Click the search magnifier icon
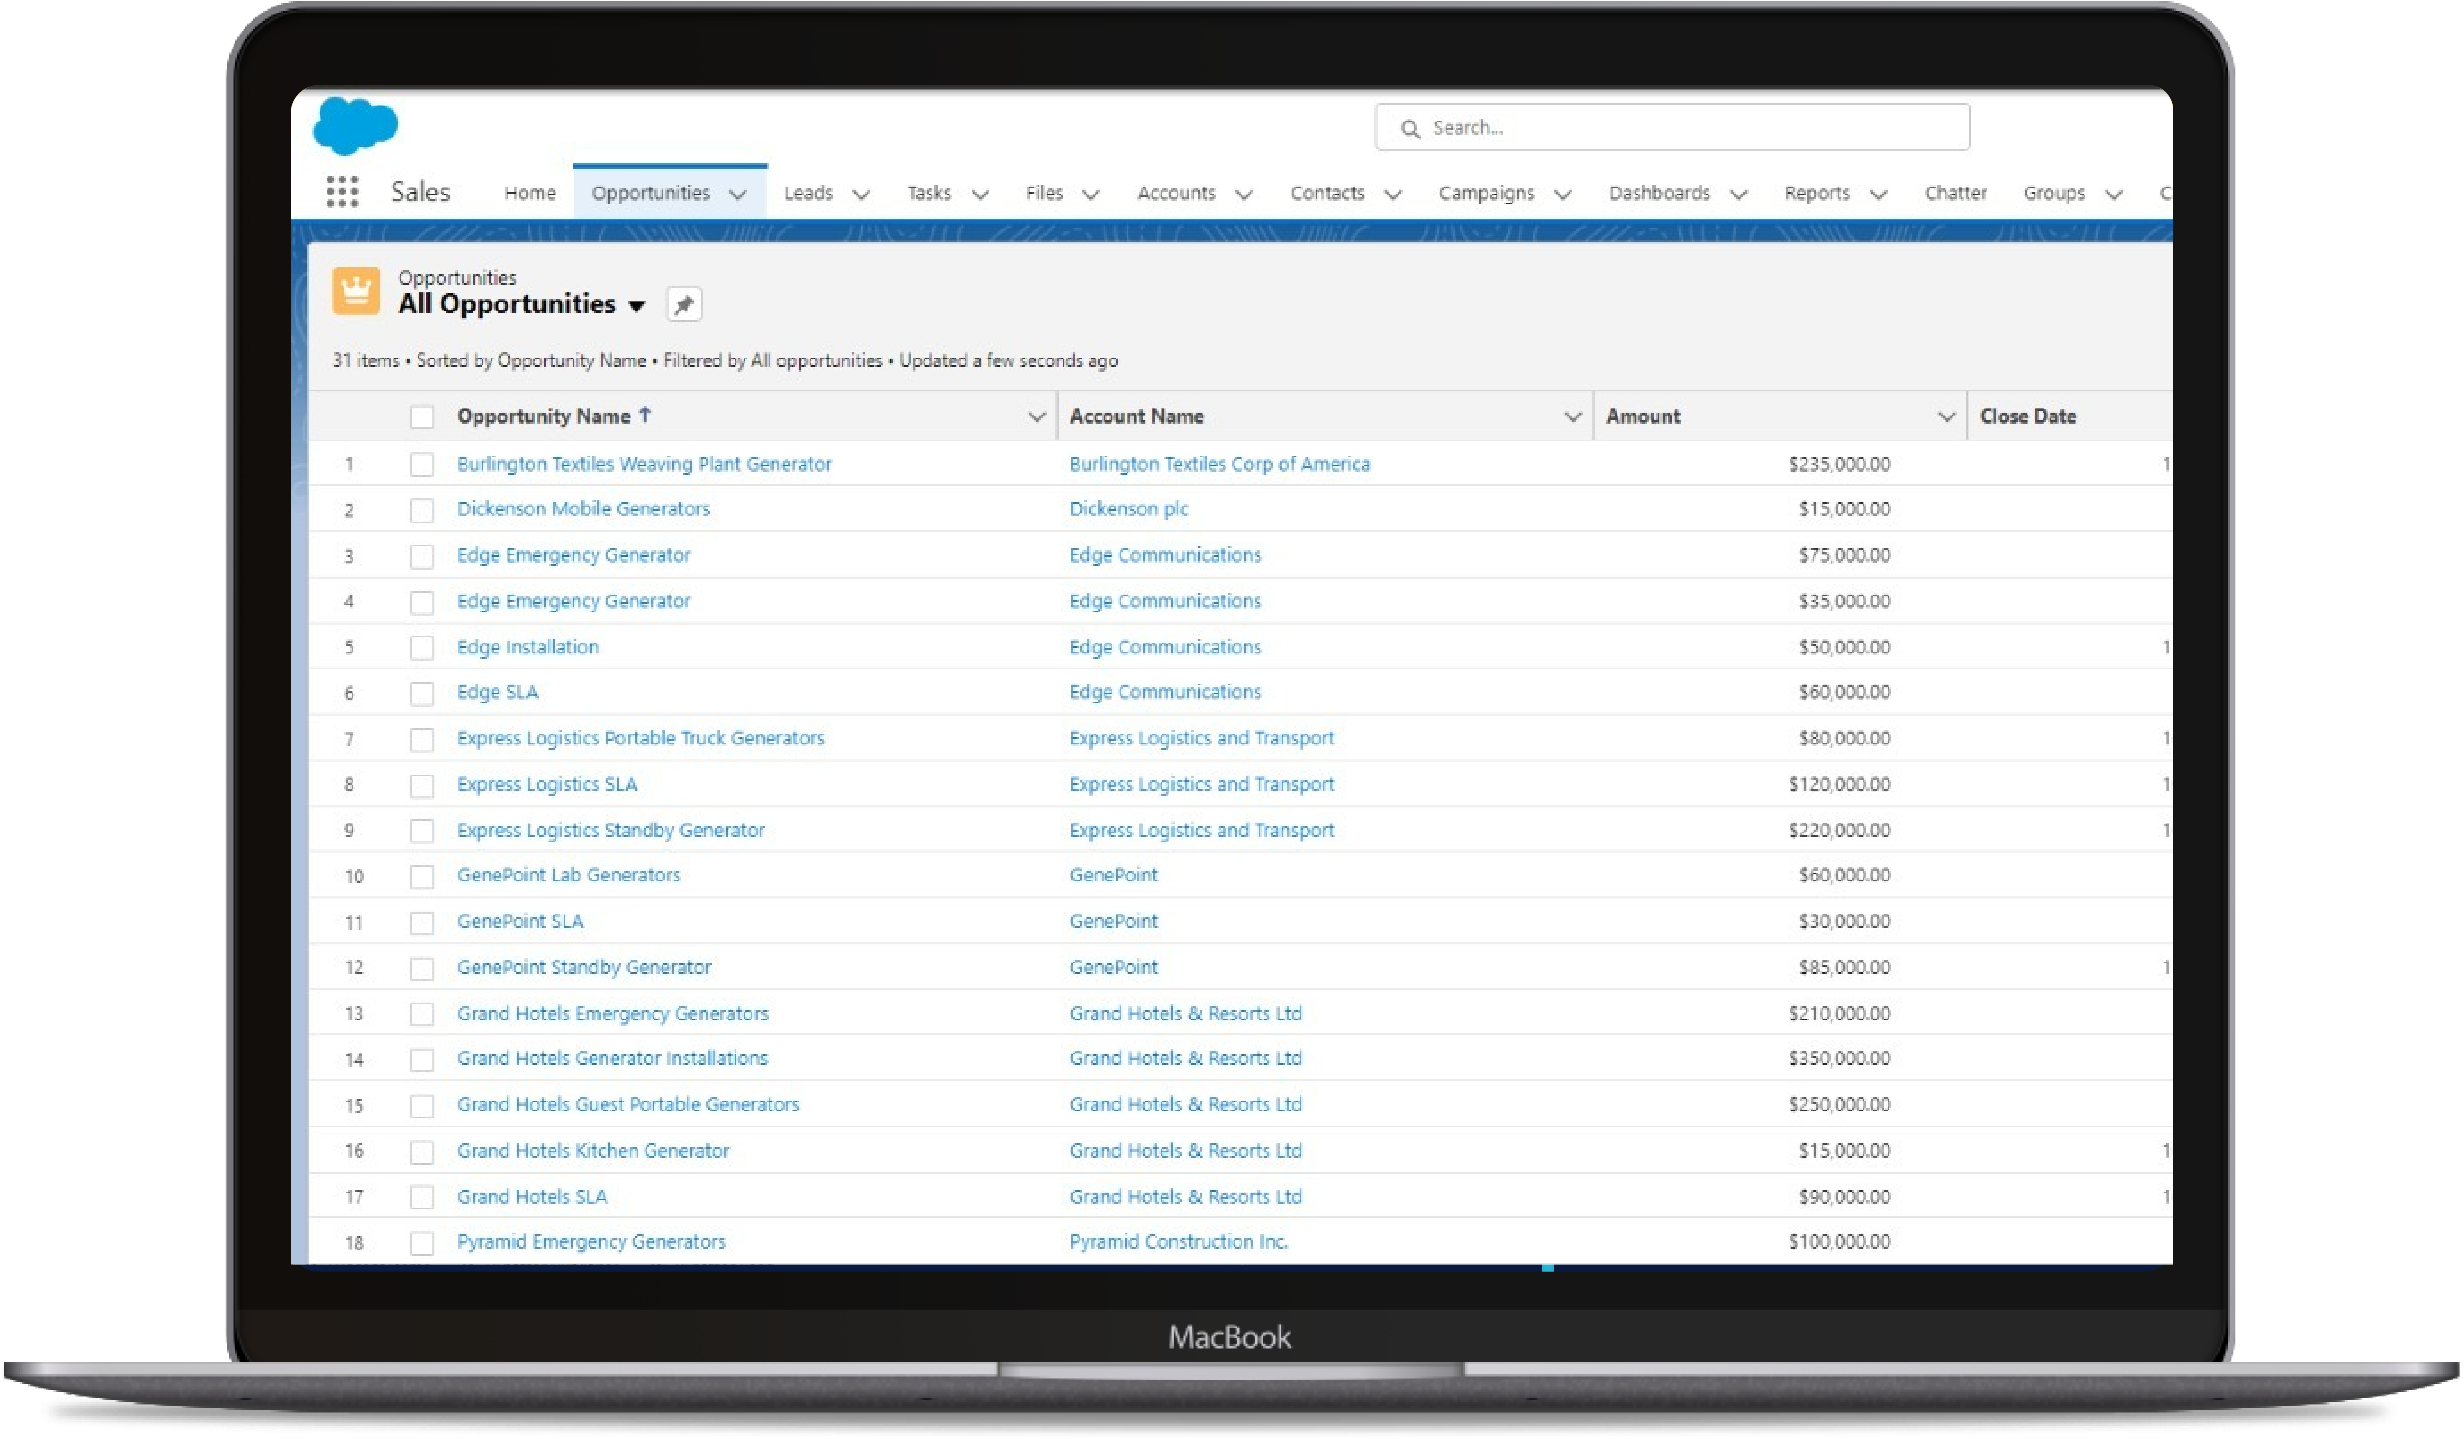 1410,129
